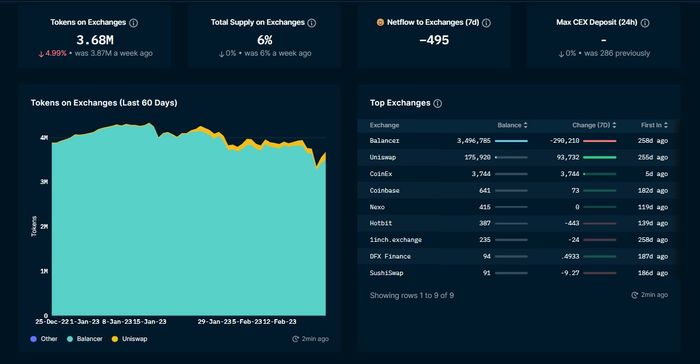Click the -495 netflow value

(x=434, y=40)
